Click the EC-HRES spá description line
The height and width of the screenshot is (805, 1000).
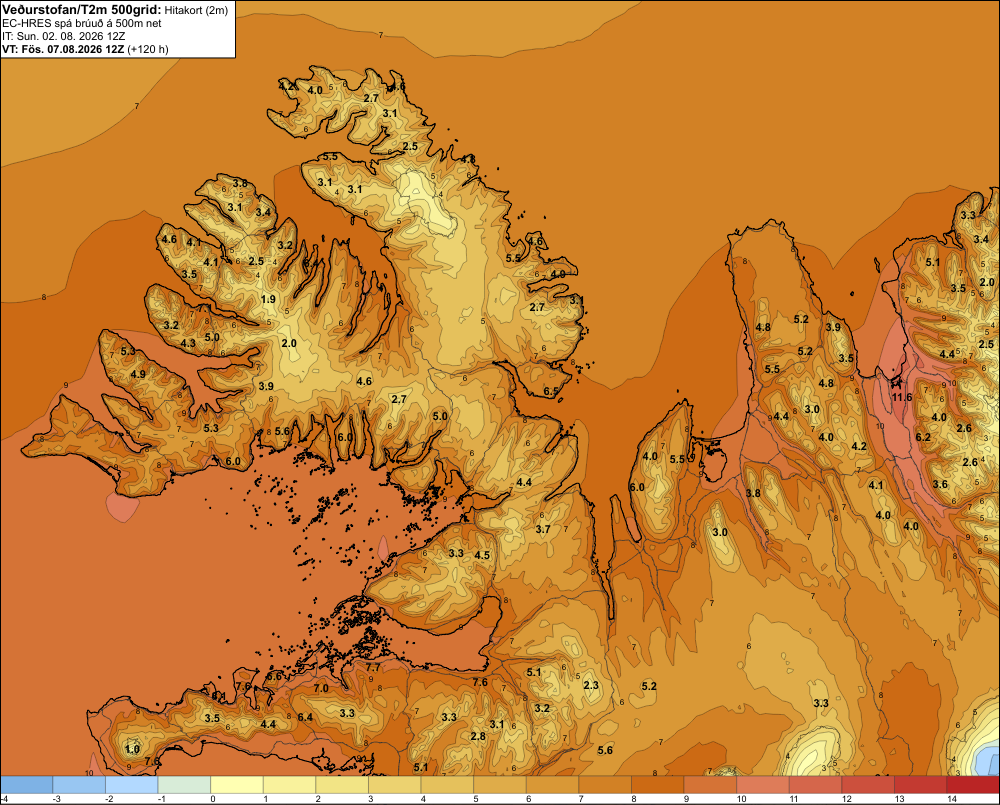pos(82,24)
